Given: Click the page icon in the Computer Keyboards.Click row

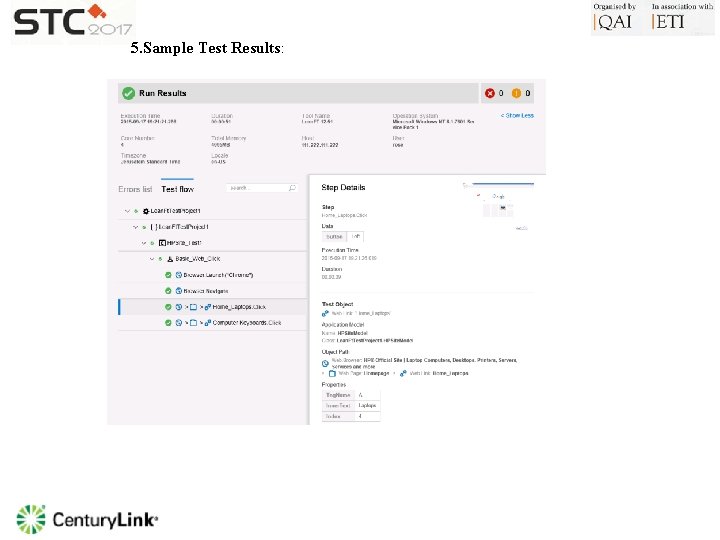Looking at the screenshot, I should pos(193,323).
